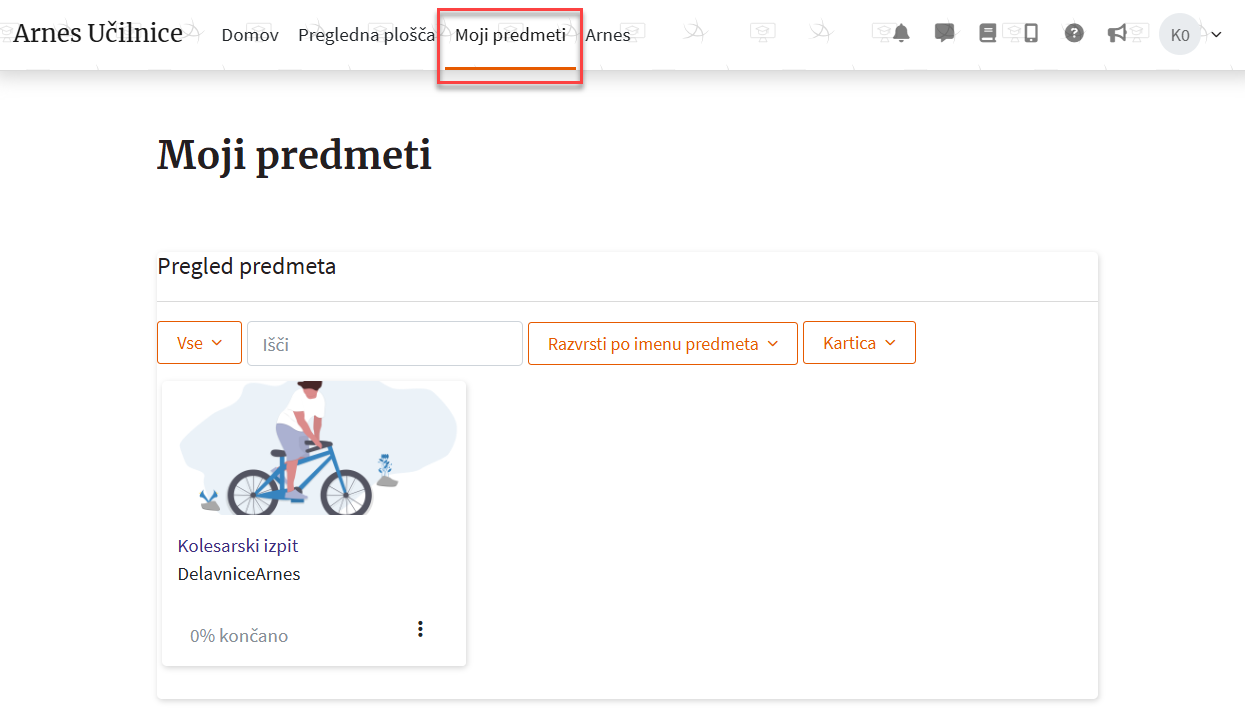Open help via question mark icon
Viewport: 1245px width, 726px height.
pos(1074,34)
